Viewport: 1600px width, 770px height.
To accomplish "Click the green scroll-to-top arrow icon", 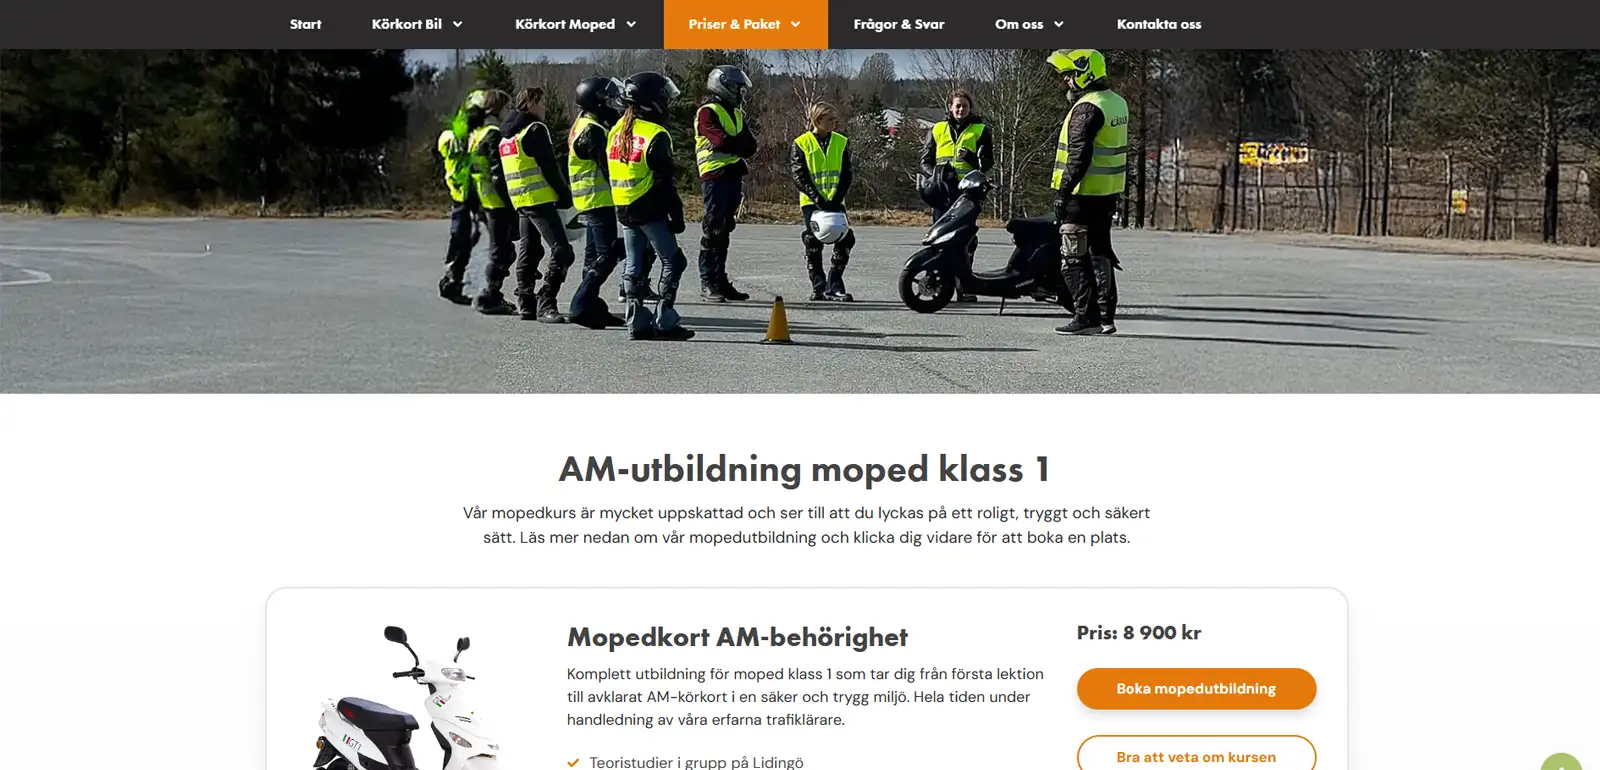I will (1561, 762).
